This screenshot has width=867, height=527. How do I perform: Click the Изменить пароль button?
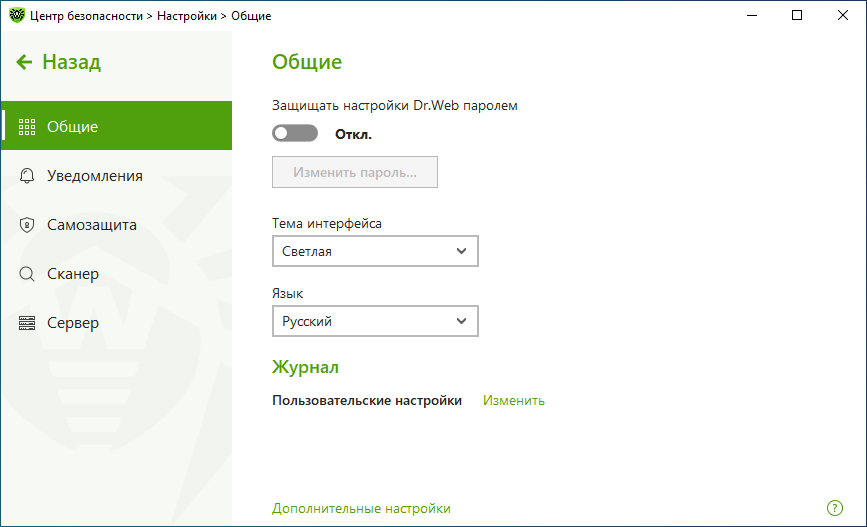click(354, 172)
